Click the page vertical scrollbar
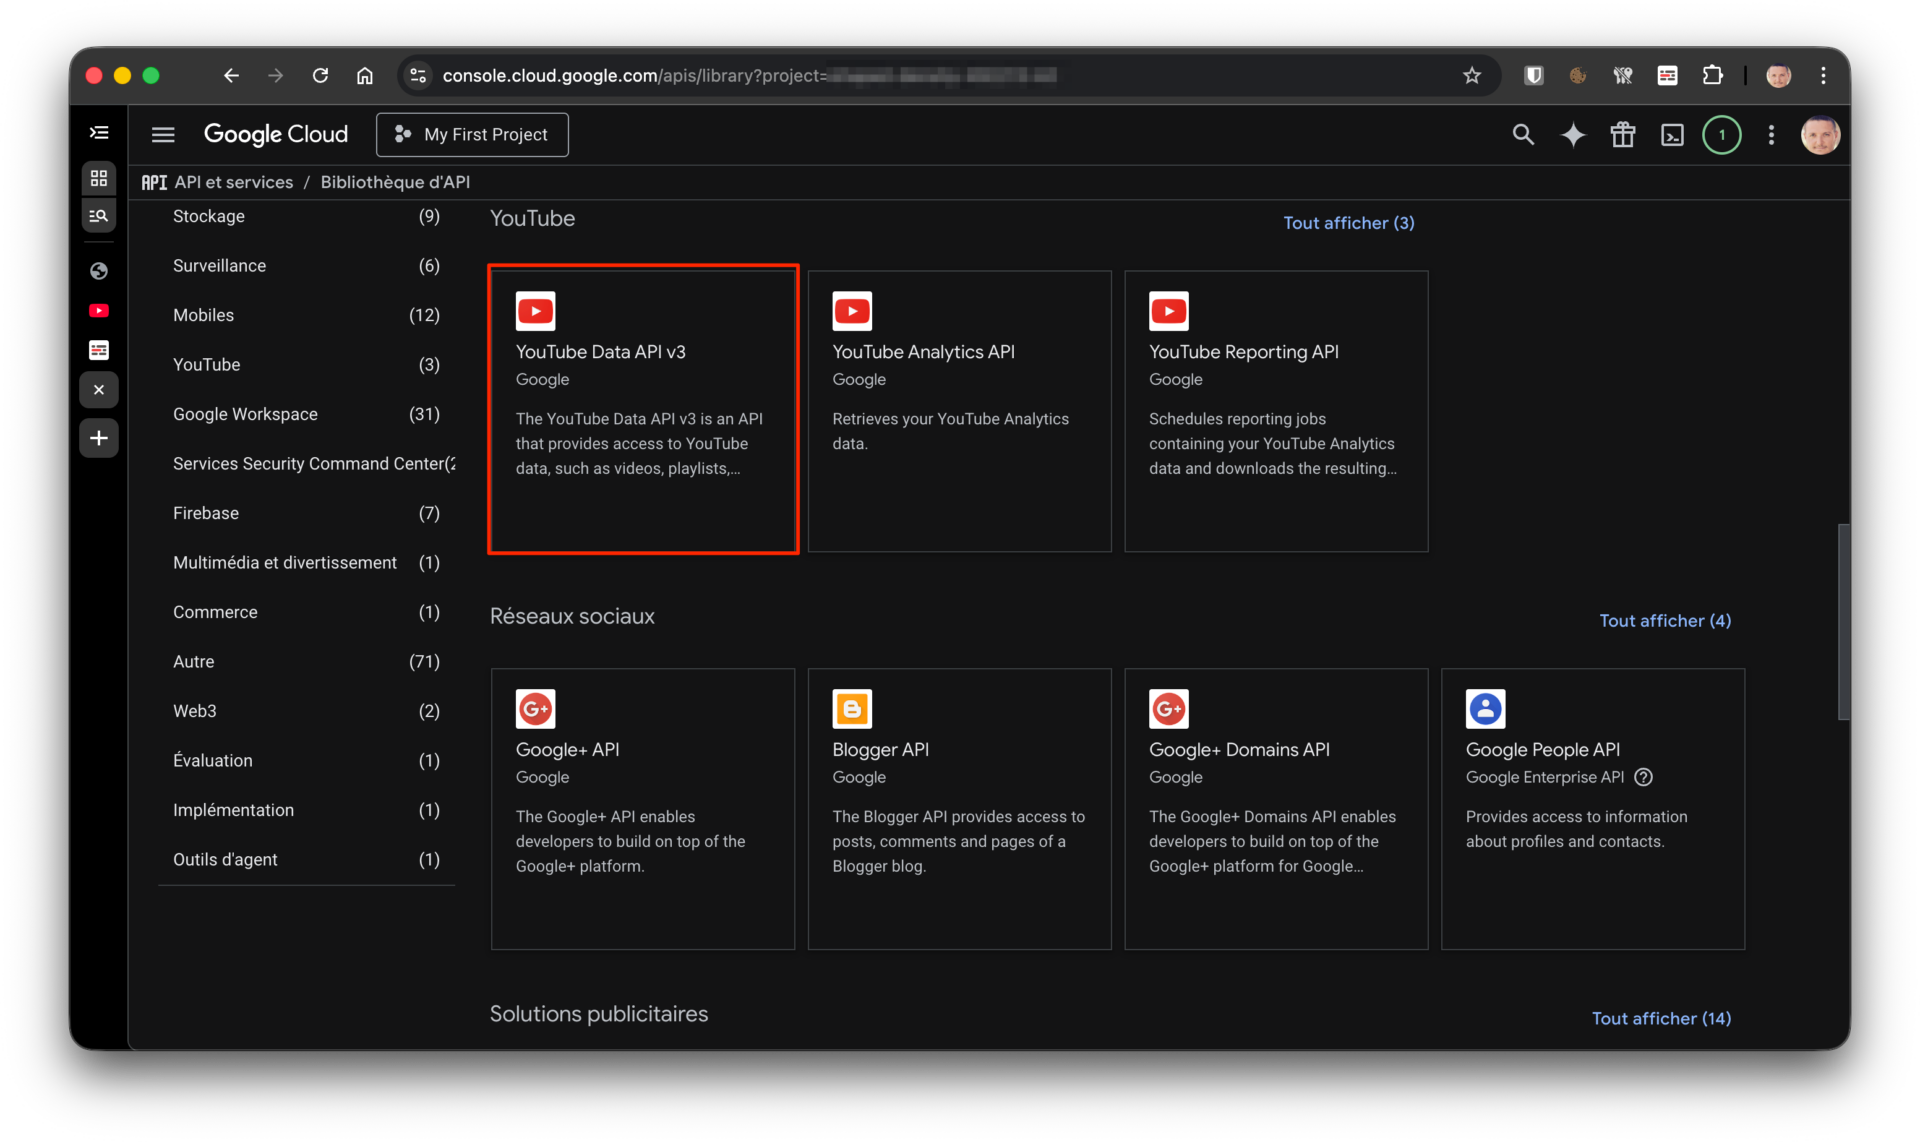This screenshot has width=1920, height=1142. (x=1843, y=621)
